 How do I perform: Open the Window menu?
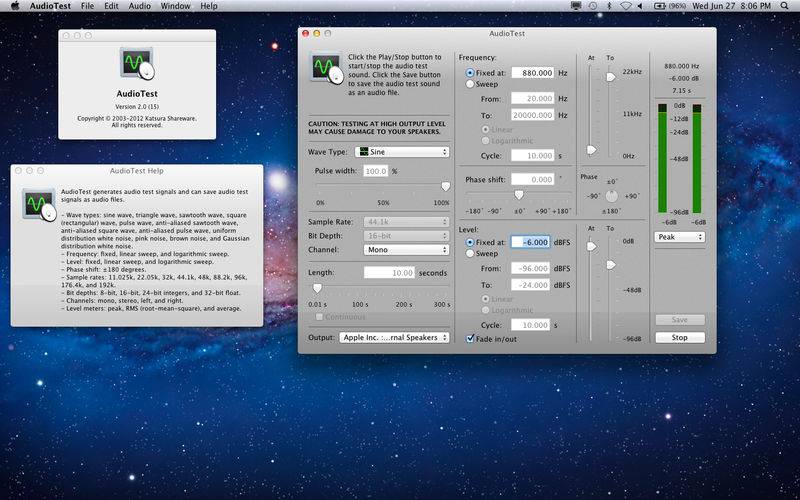click(175, 6)
